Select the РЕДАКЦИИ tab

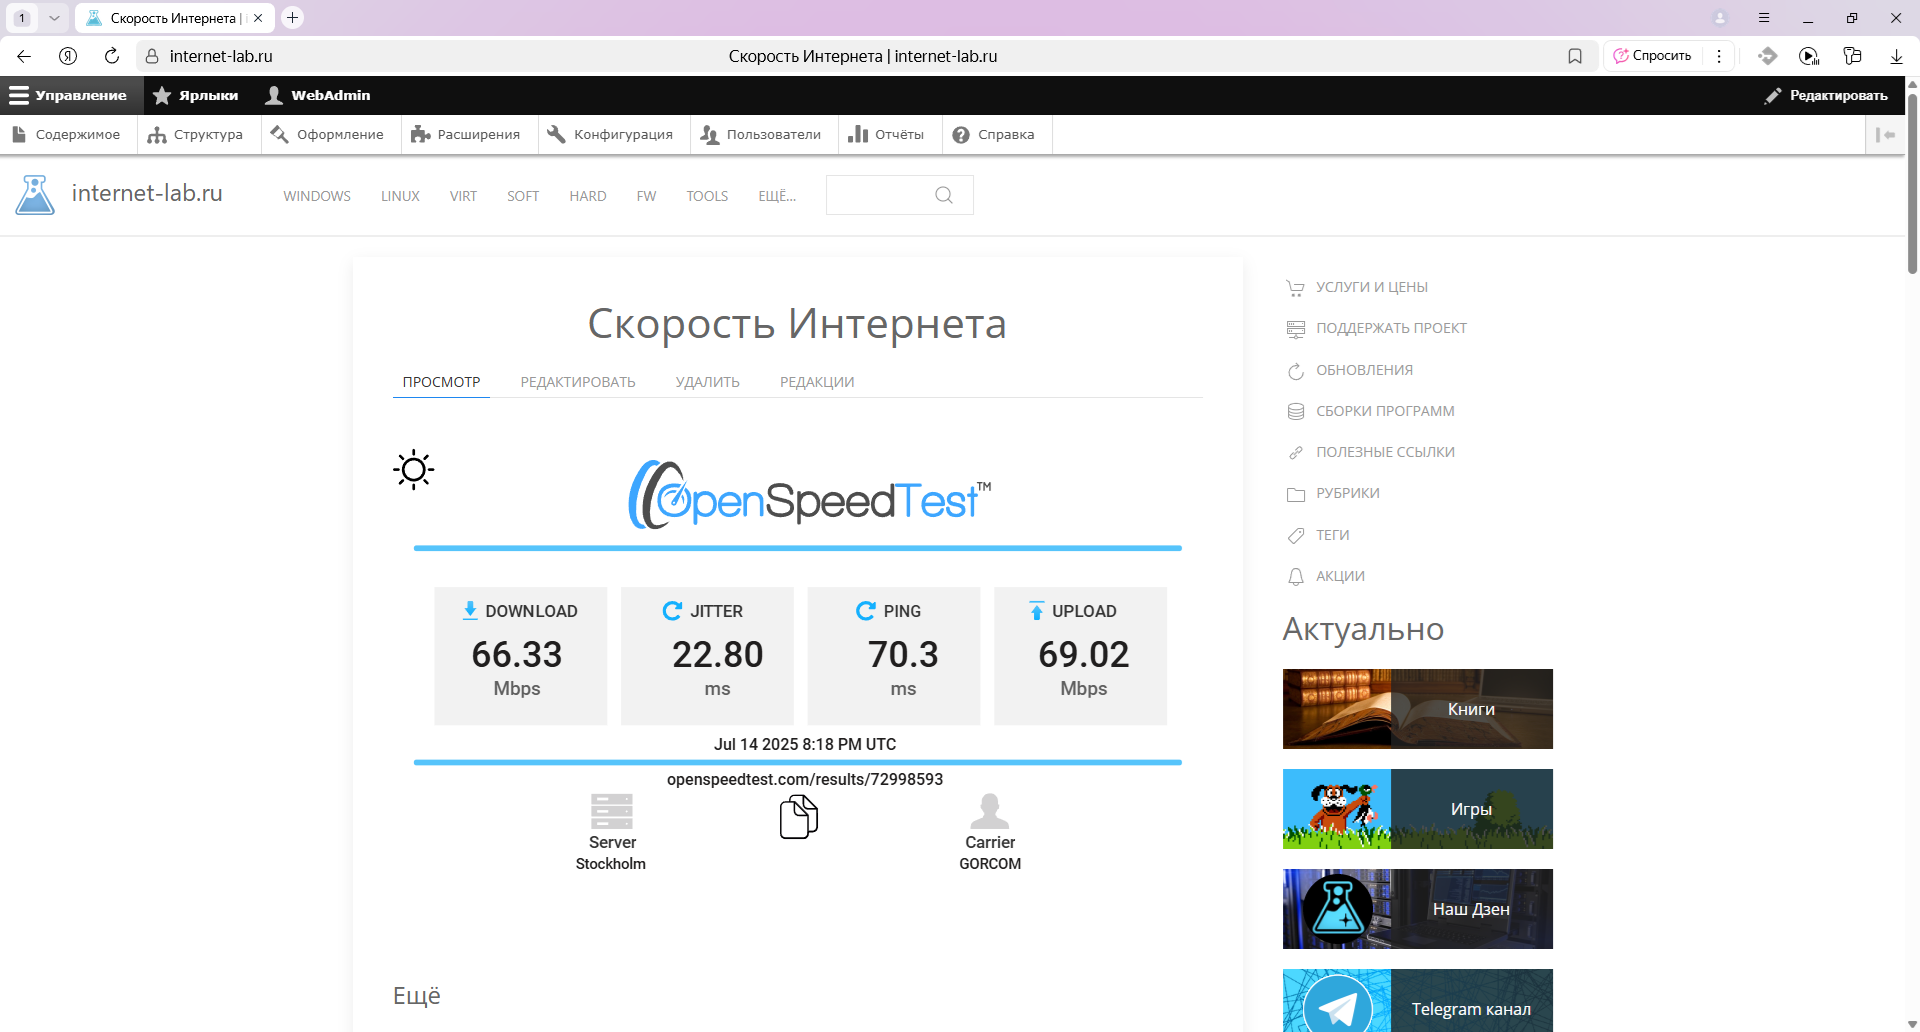click(x=817, y=382)
